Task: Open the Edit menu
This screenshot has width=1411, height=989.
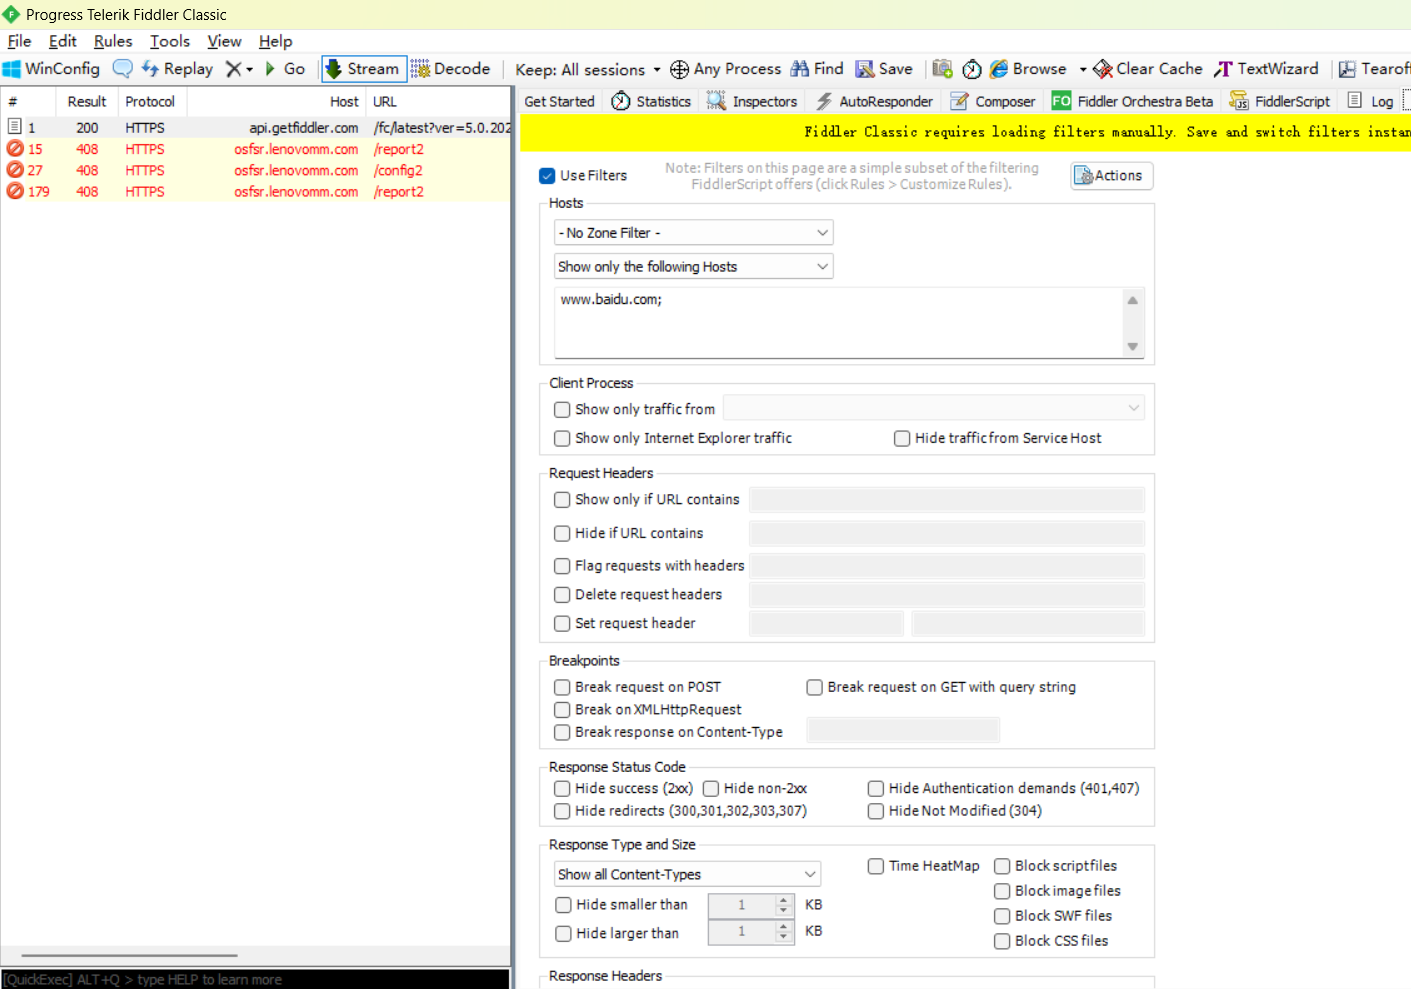Action: [x=62, y=41]
